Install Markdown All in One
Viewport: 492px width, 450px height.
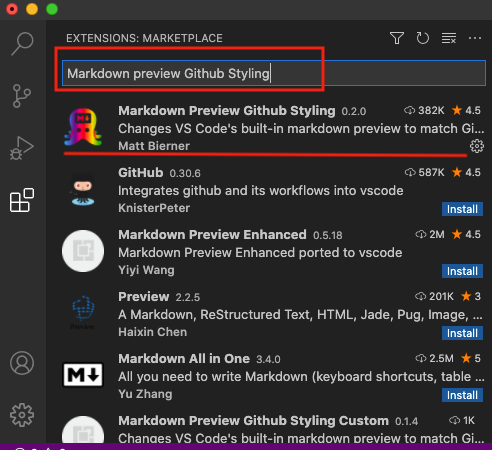click(x=462, y=395)
